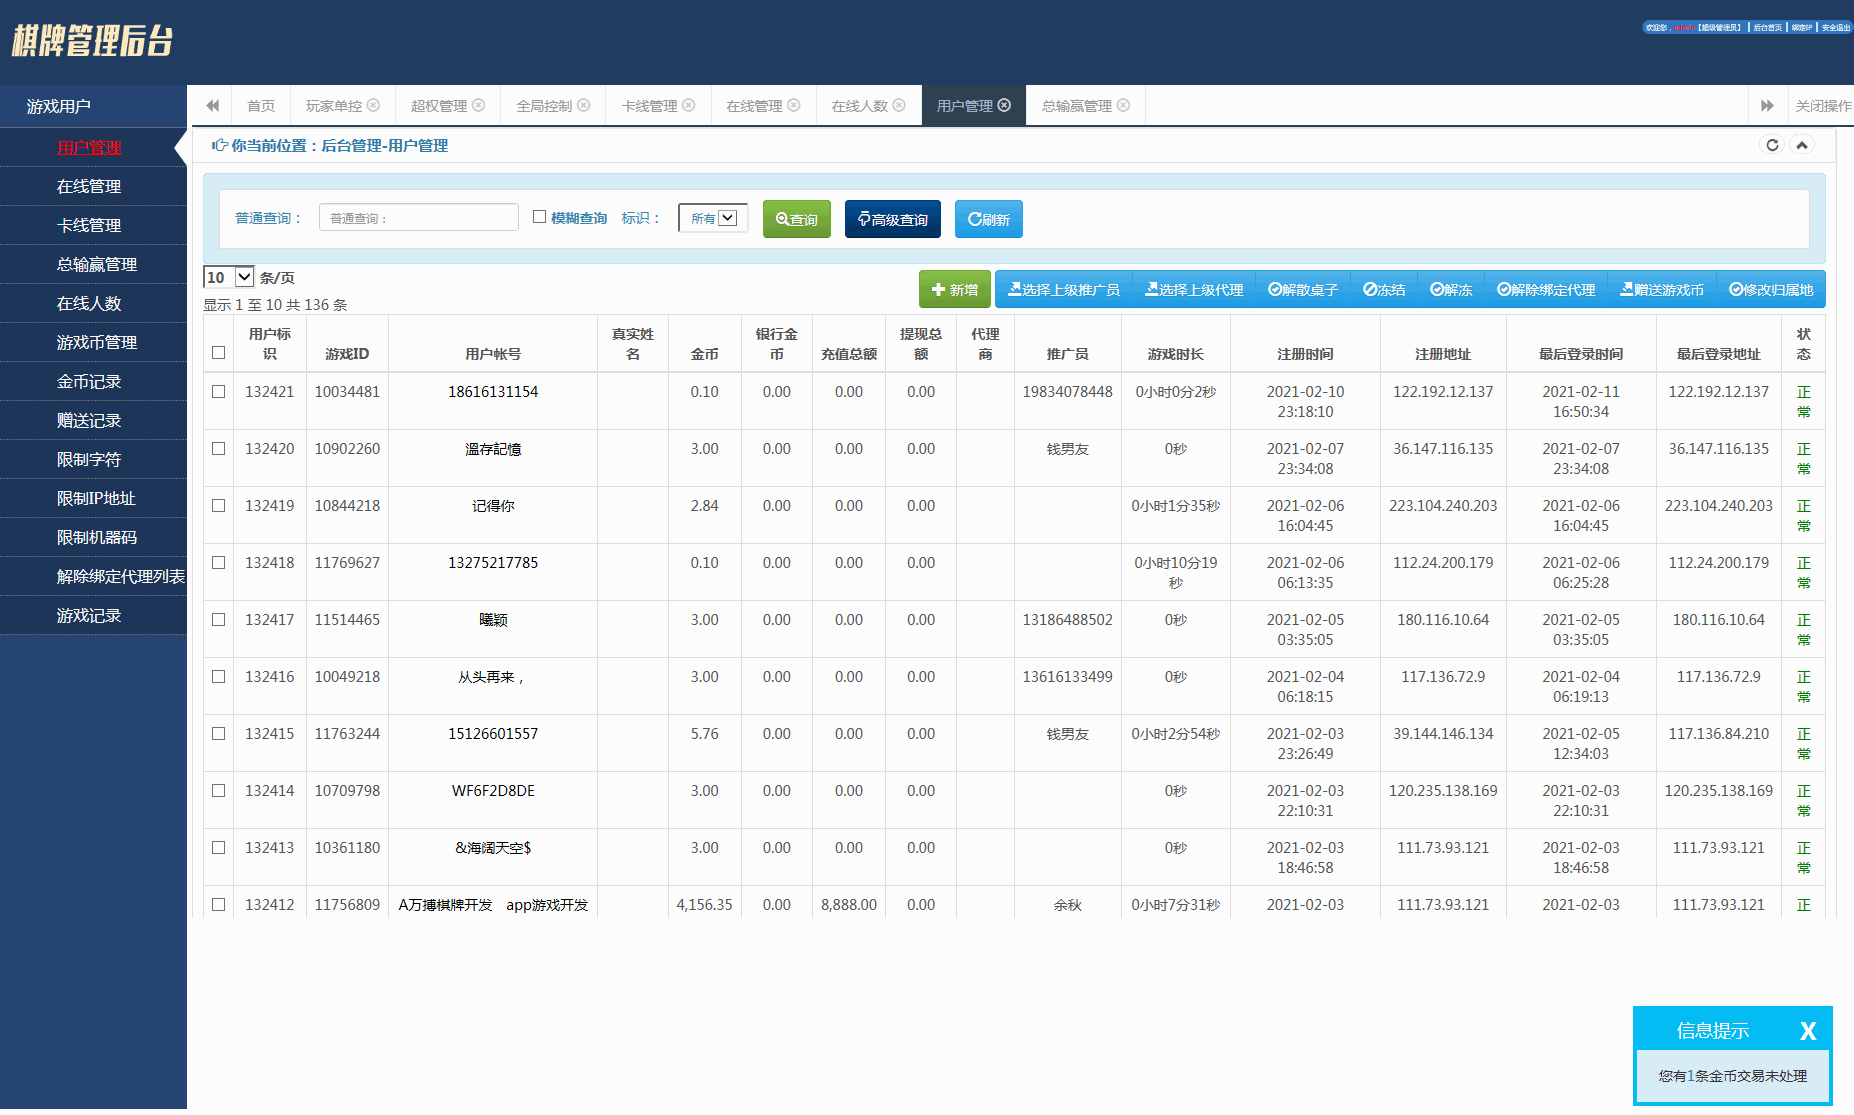Close the 用户管理 tab via its X icon
Viewport: 1854px width, 1115px height.
tap(1004, 105)
